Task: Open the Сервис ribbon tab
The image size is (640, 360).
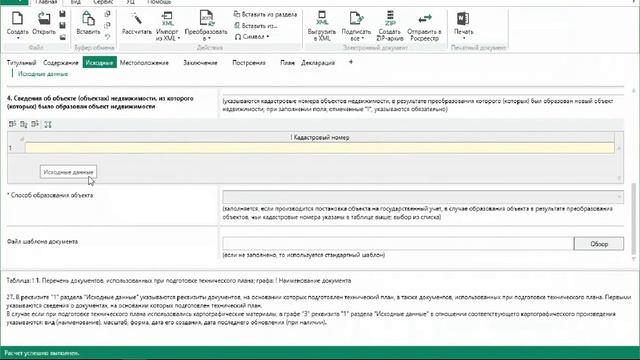Action: point(103,2)
